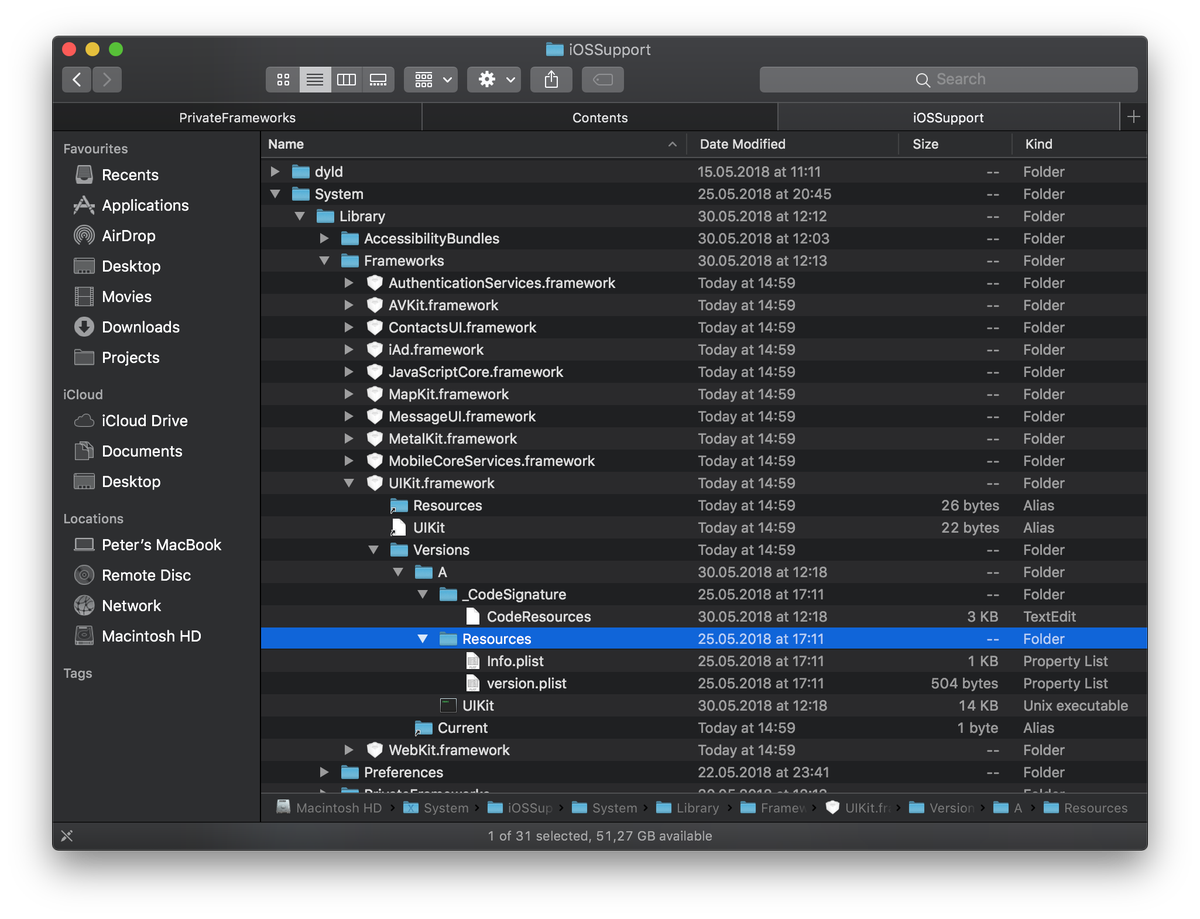
Task: Sort by the Size column header
Action: pyautogui.click(x=955, y=144)
